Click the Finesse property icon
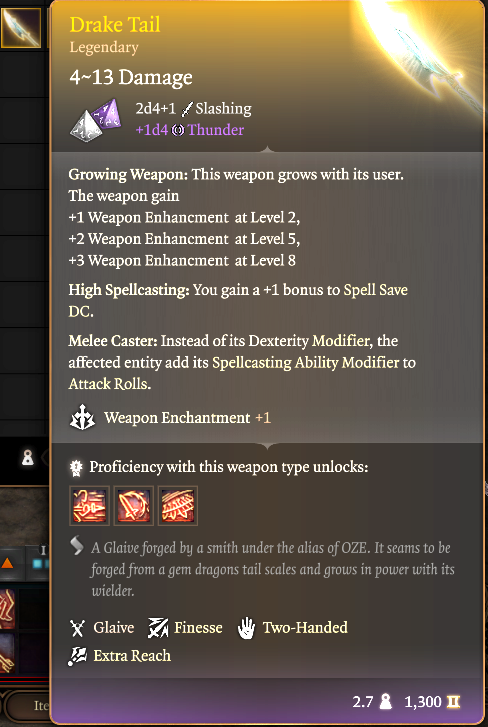488x727 pixels. tap(158, 628)
